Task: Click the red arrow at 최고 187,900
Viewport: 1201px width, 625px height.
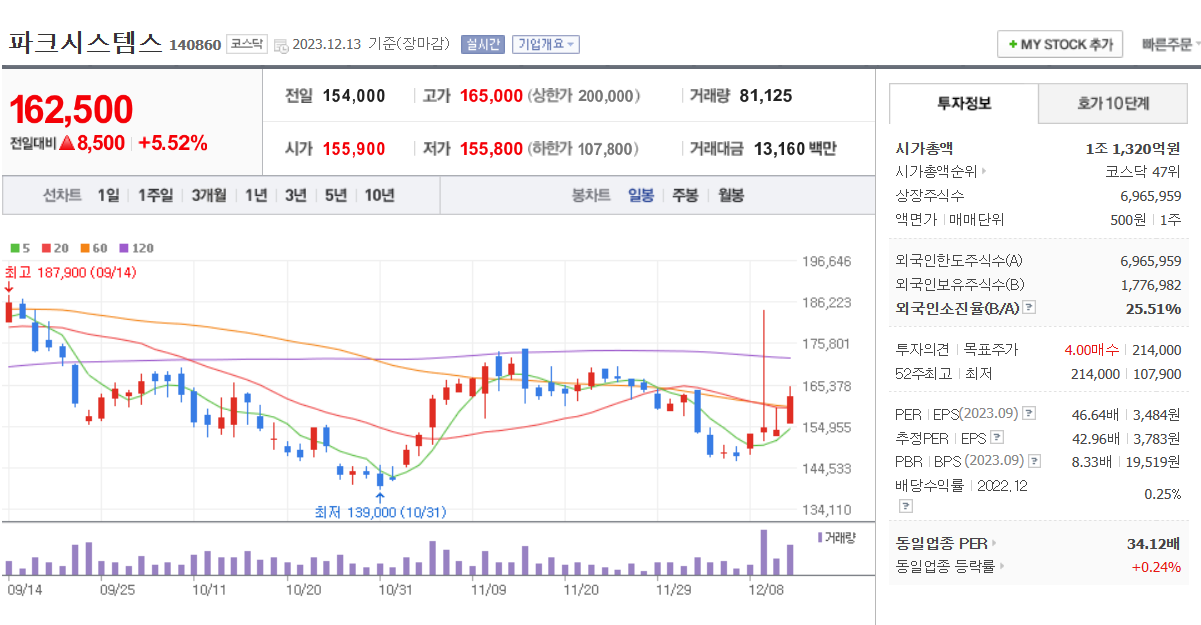Action: pos(8,288)
